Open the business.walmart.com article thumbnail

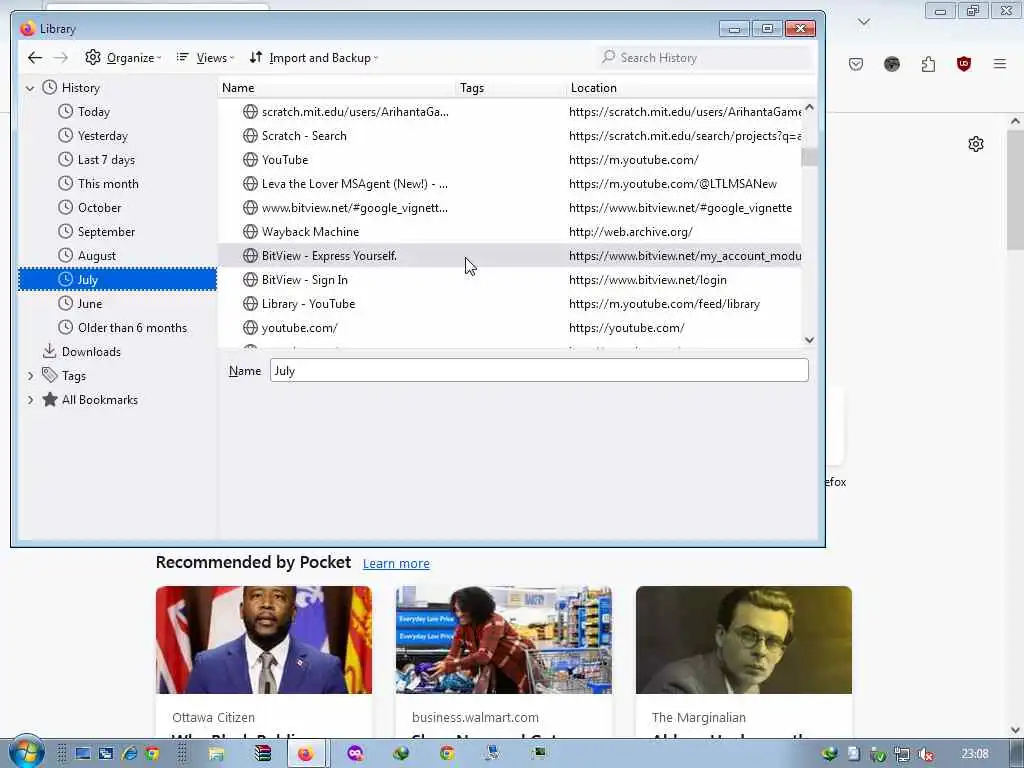point(504,640)
